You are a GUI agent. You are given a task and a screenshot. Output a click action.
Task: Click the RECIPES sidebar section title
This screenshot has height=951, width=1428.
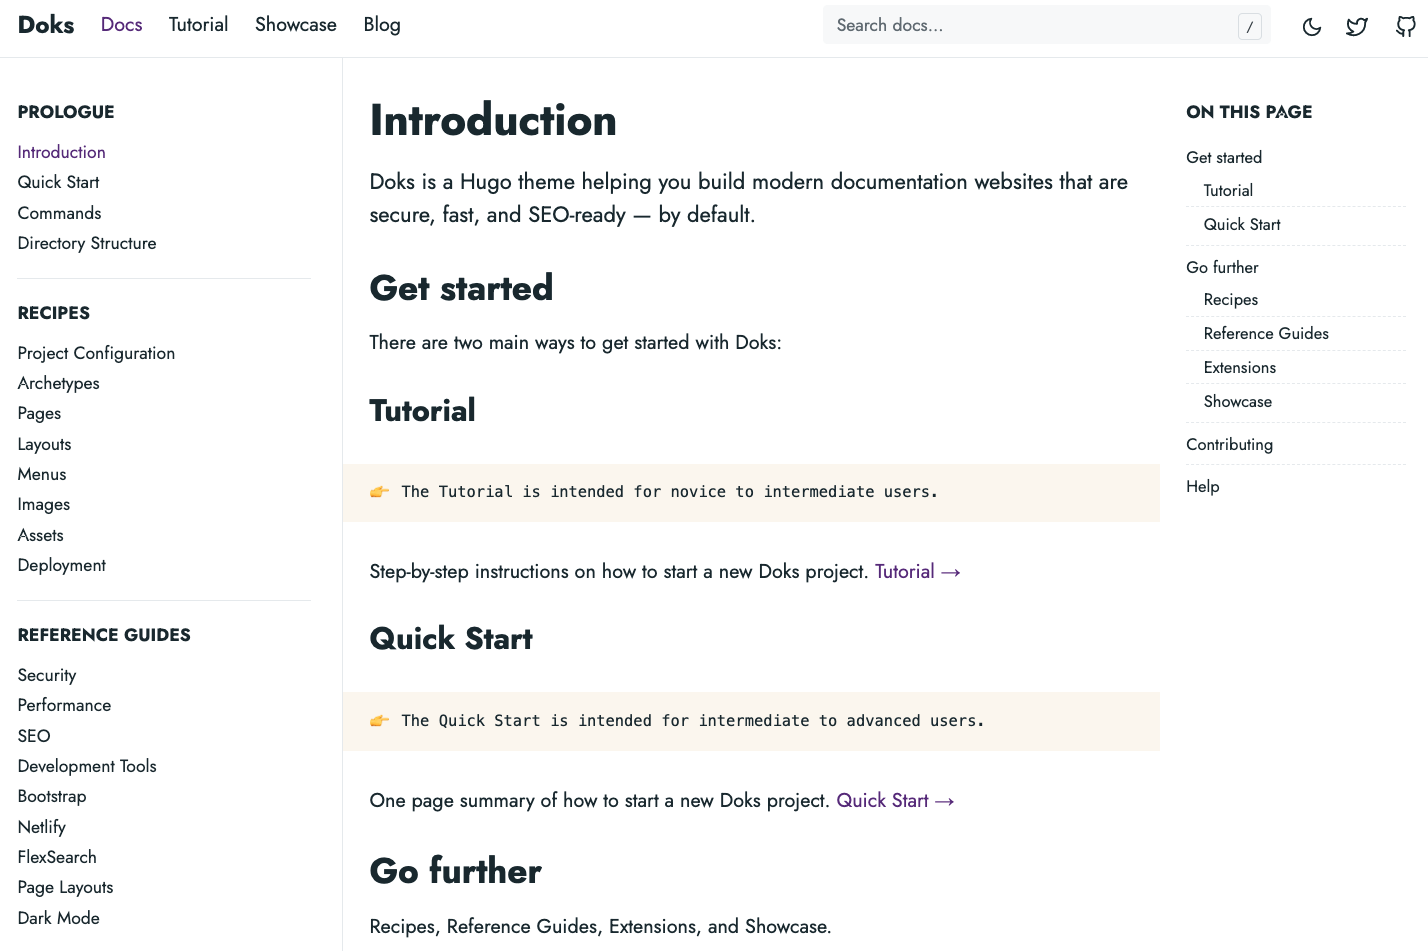(54, 313)
